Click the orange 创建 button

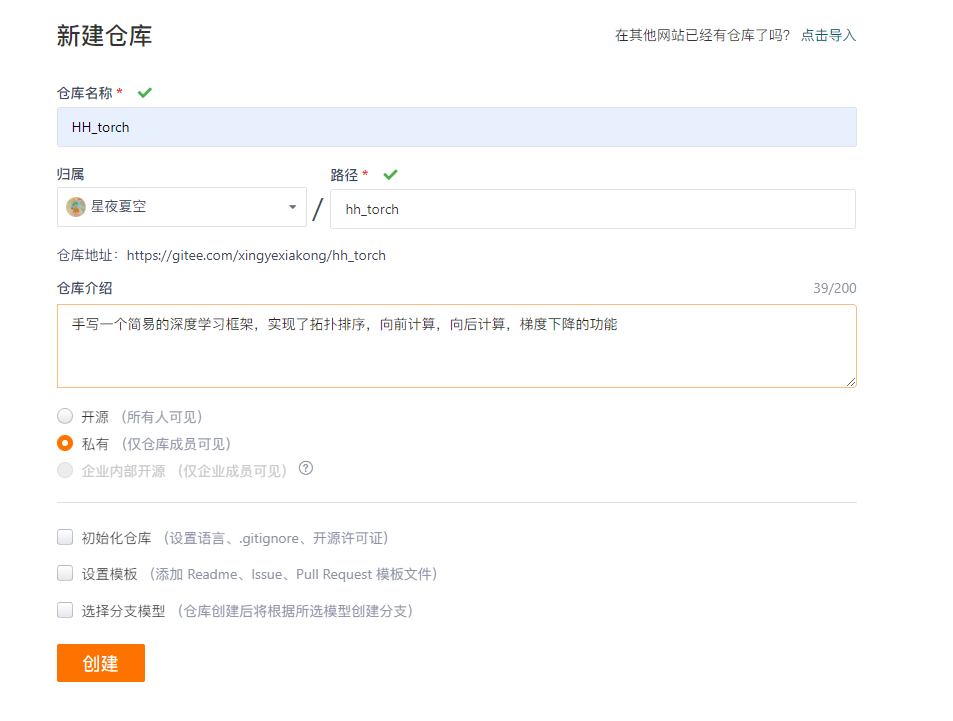[101, 663]
